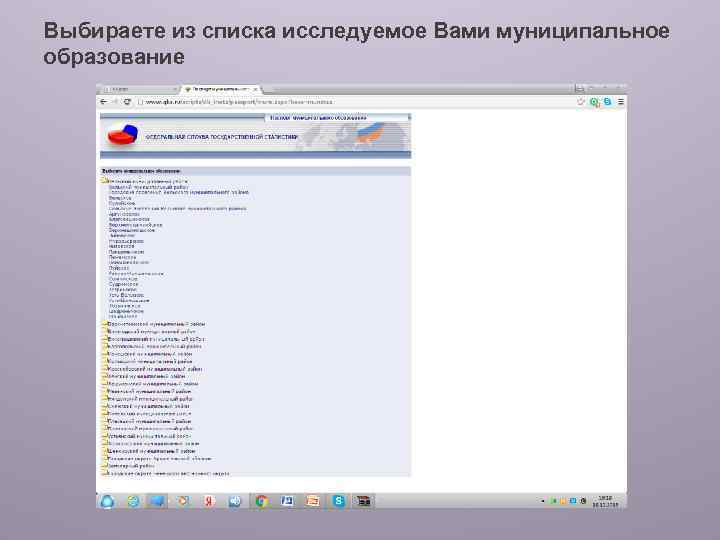Screen dimensions: 720x540
Task: Expand the Виноградовский муниципальный район folder
Action: pyautogui.click(x=104, y=338)
